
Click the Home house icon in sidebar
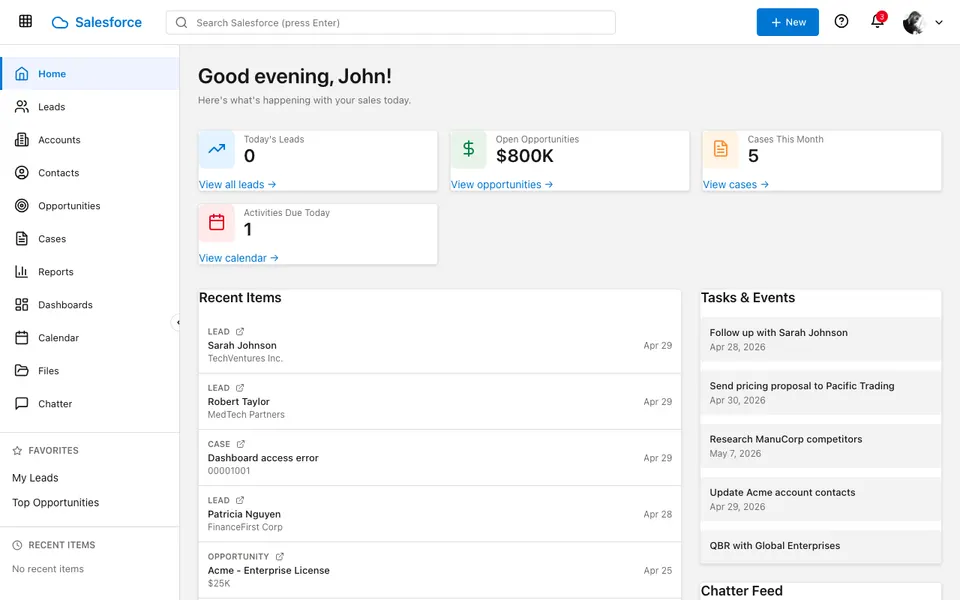click(21, 73)
